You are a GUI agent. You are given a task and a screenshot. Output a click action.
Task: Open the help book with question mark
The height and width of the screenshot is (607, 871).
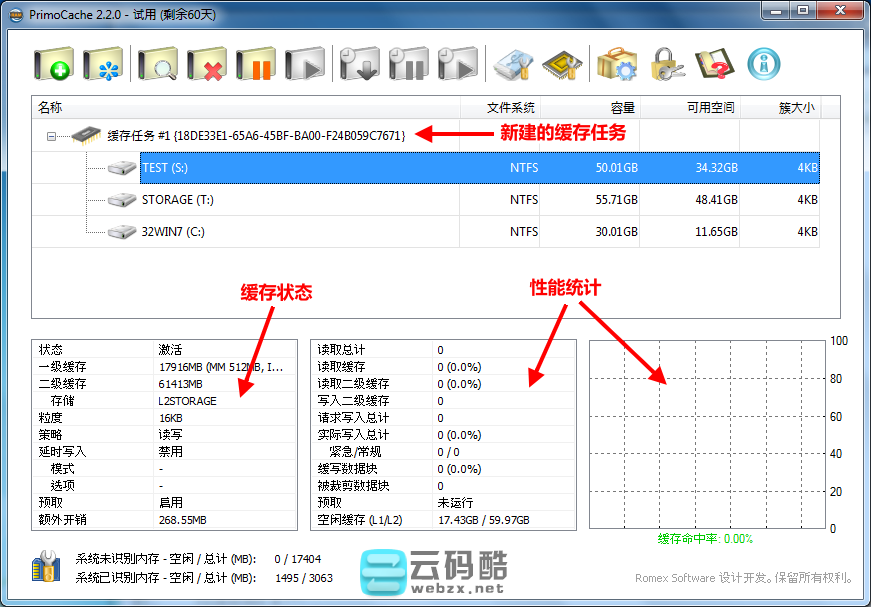715,65
